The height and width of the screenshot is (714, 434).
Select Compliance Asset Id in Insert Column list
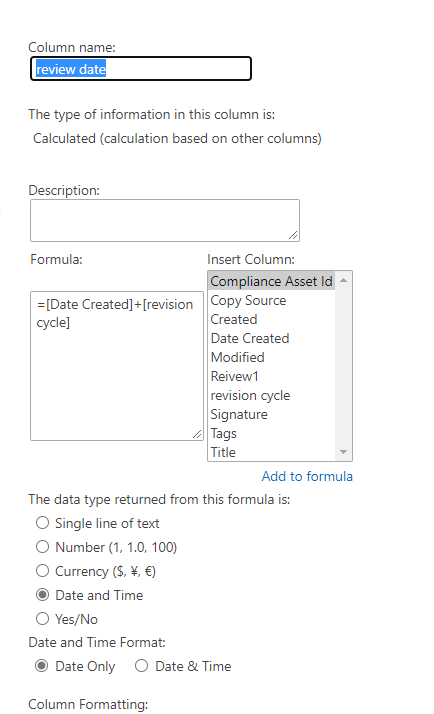[271, 281]
